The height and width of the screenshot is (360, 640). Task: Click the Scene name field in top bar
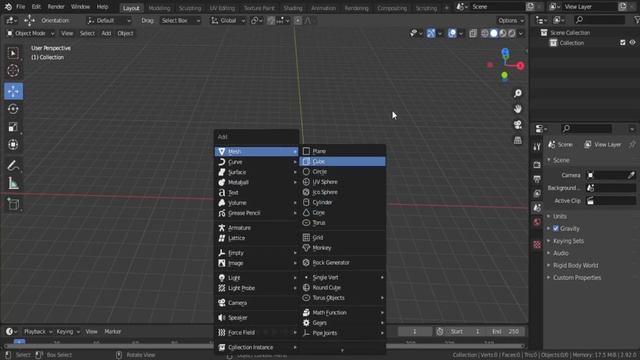(497, 7)
